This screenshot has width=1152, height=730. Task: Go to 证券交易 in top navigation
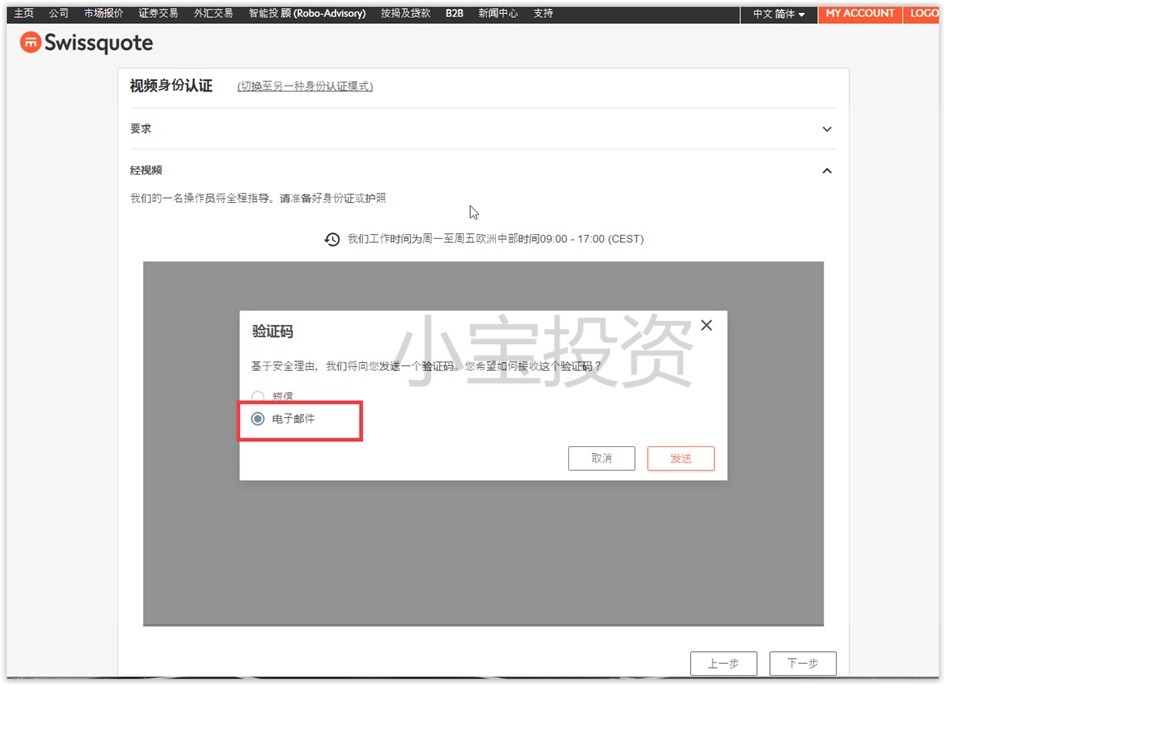158,14
